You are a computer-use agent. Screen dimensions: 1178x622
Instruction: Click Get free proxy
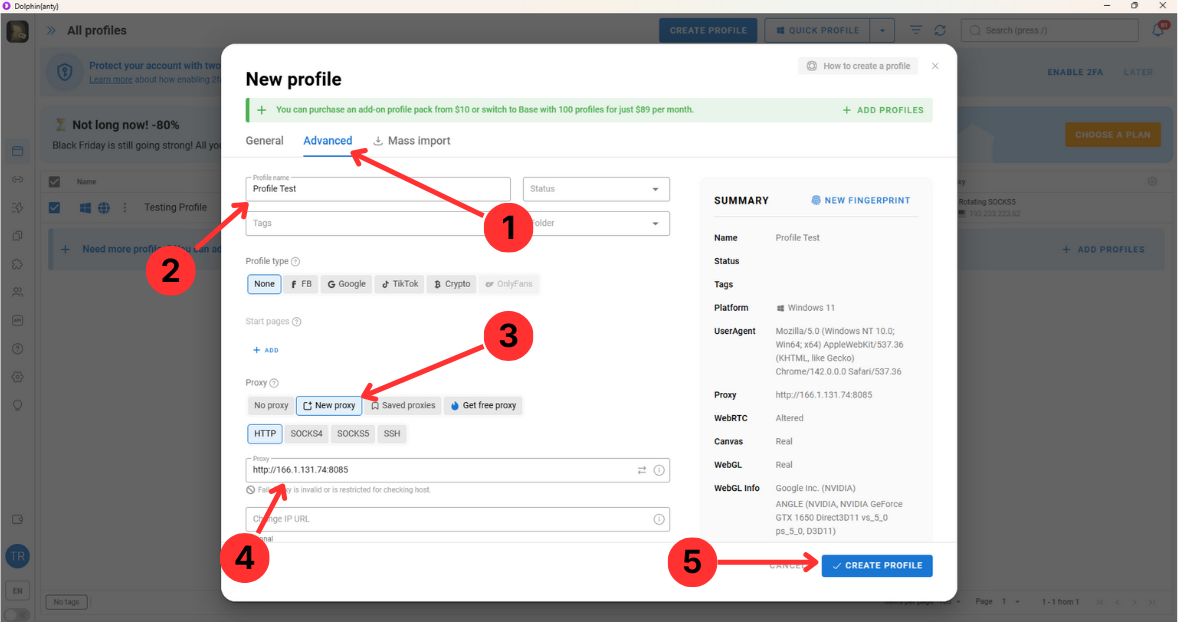pyautogui.click(x=483, y=406)
